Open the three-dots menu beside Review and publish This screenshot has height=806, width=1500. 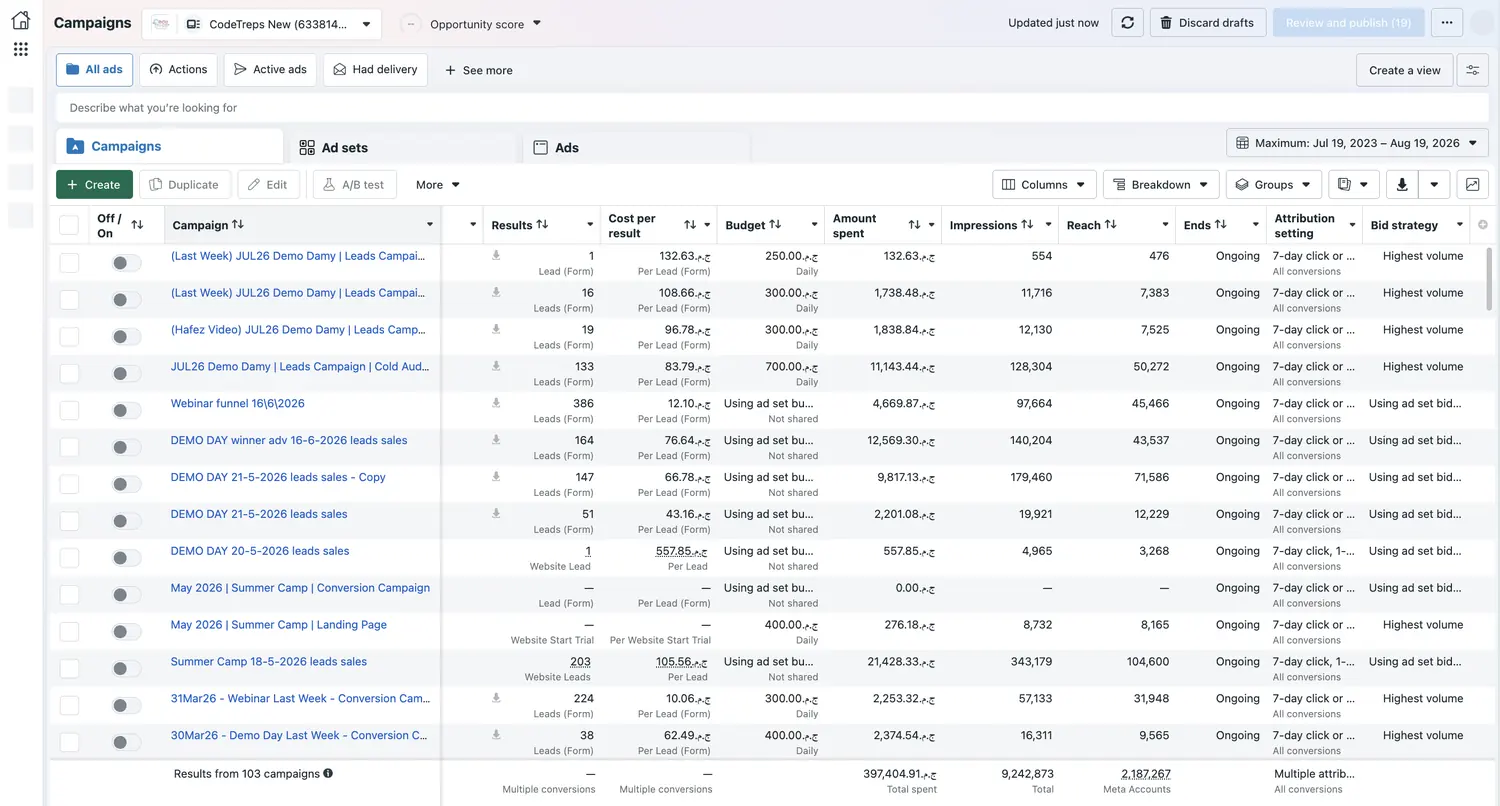click(1447, 23)
